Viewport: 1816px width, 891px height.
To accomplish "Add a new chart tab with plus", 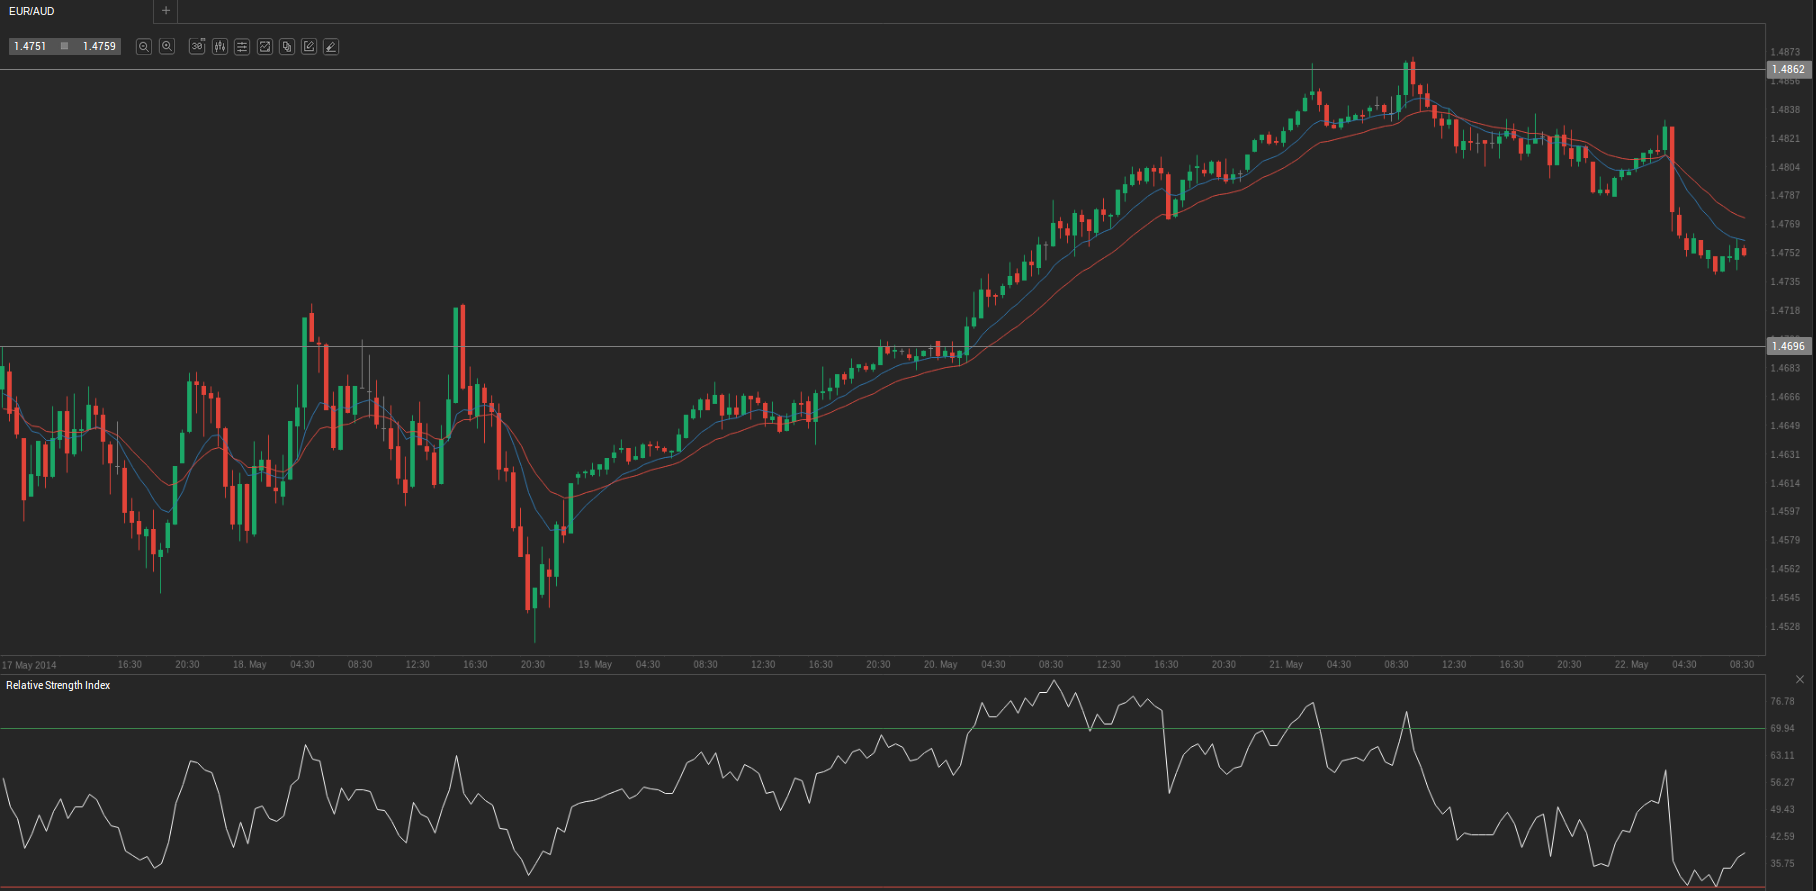I will (166, 11).
